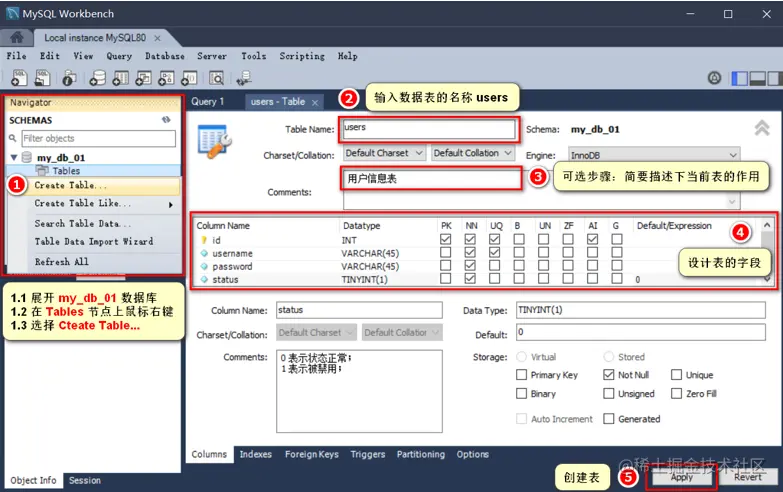Refresh the schemas list icon

pos(166,120)
